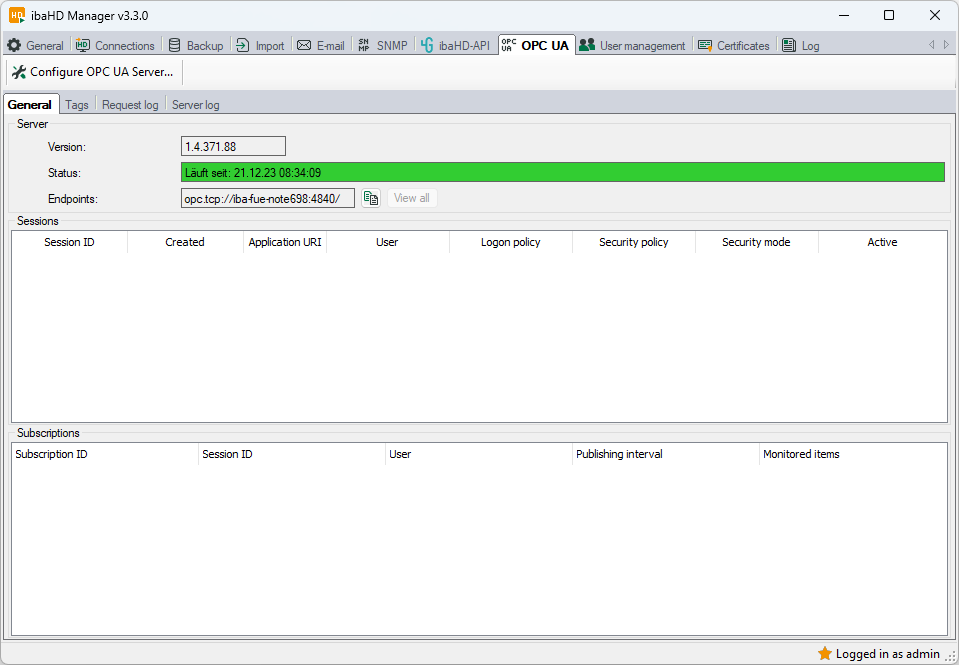
Task: Click the Publishing interval column header
Action: point(666,455)
